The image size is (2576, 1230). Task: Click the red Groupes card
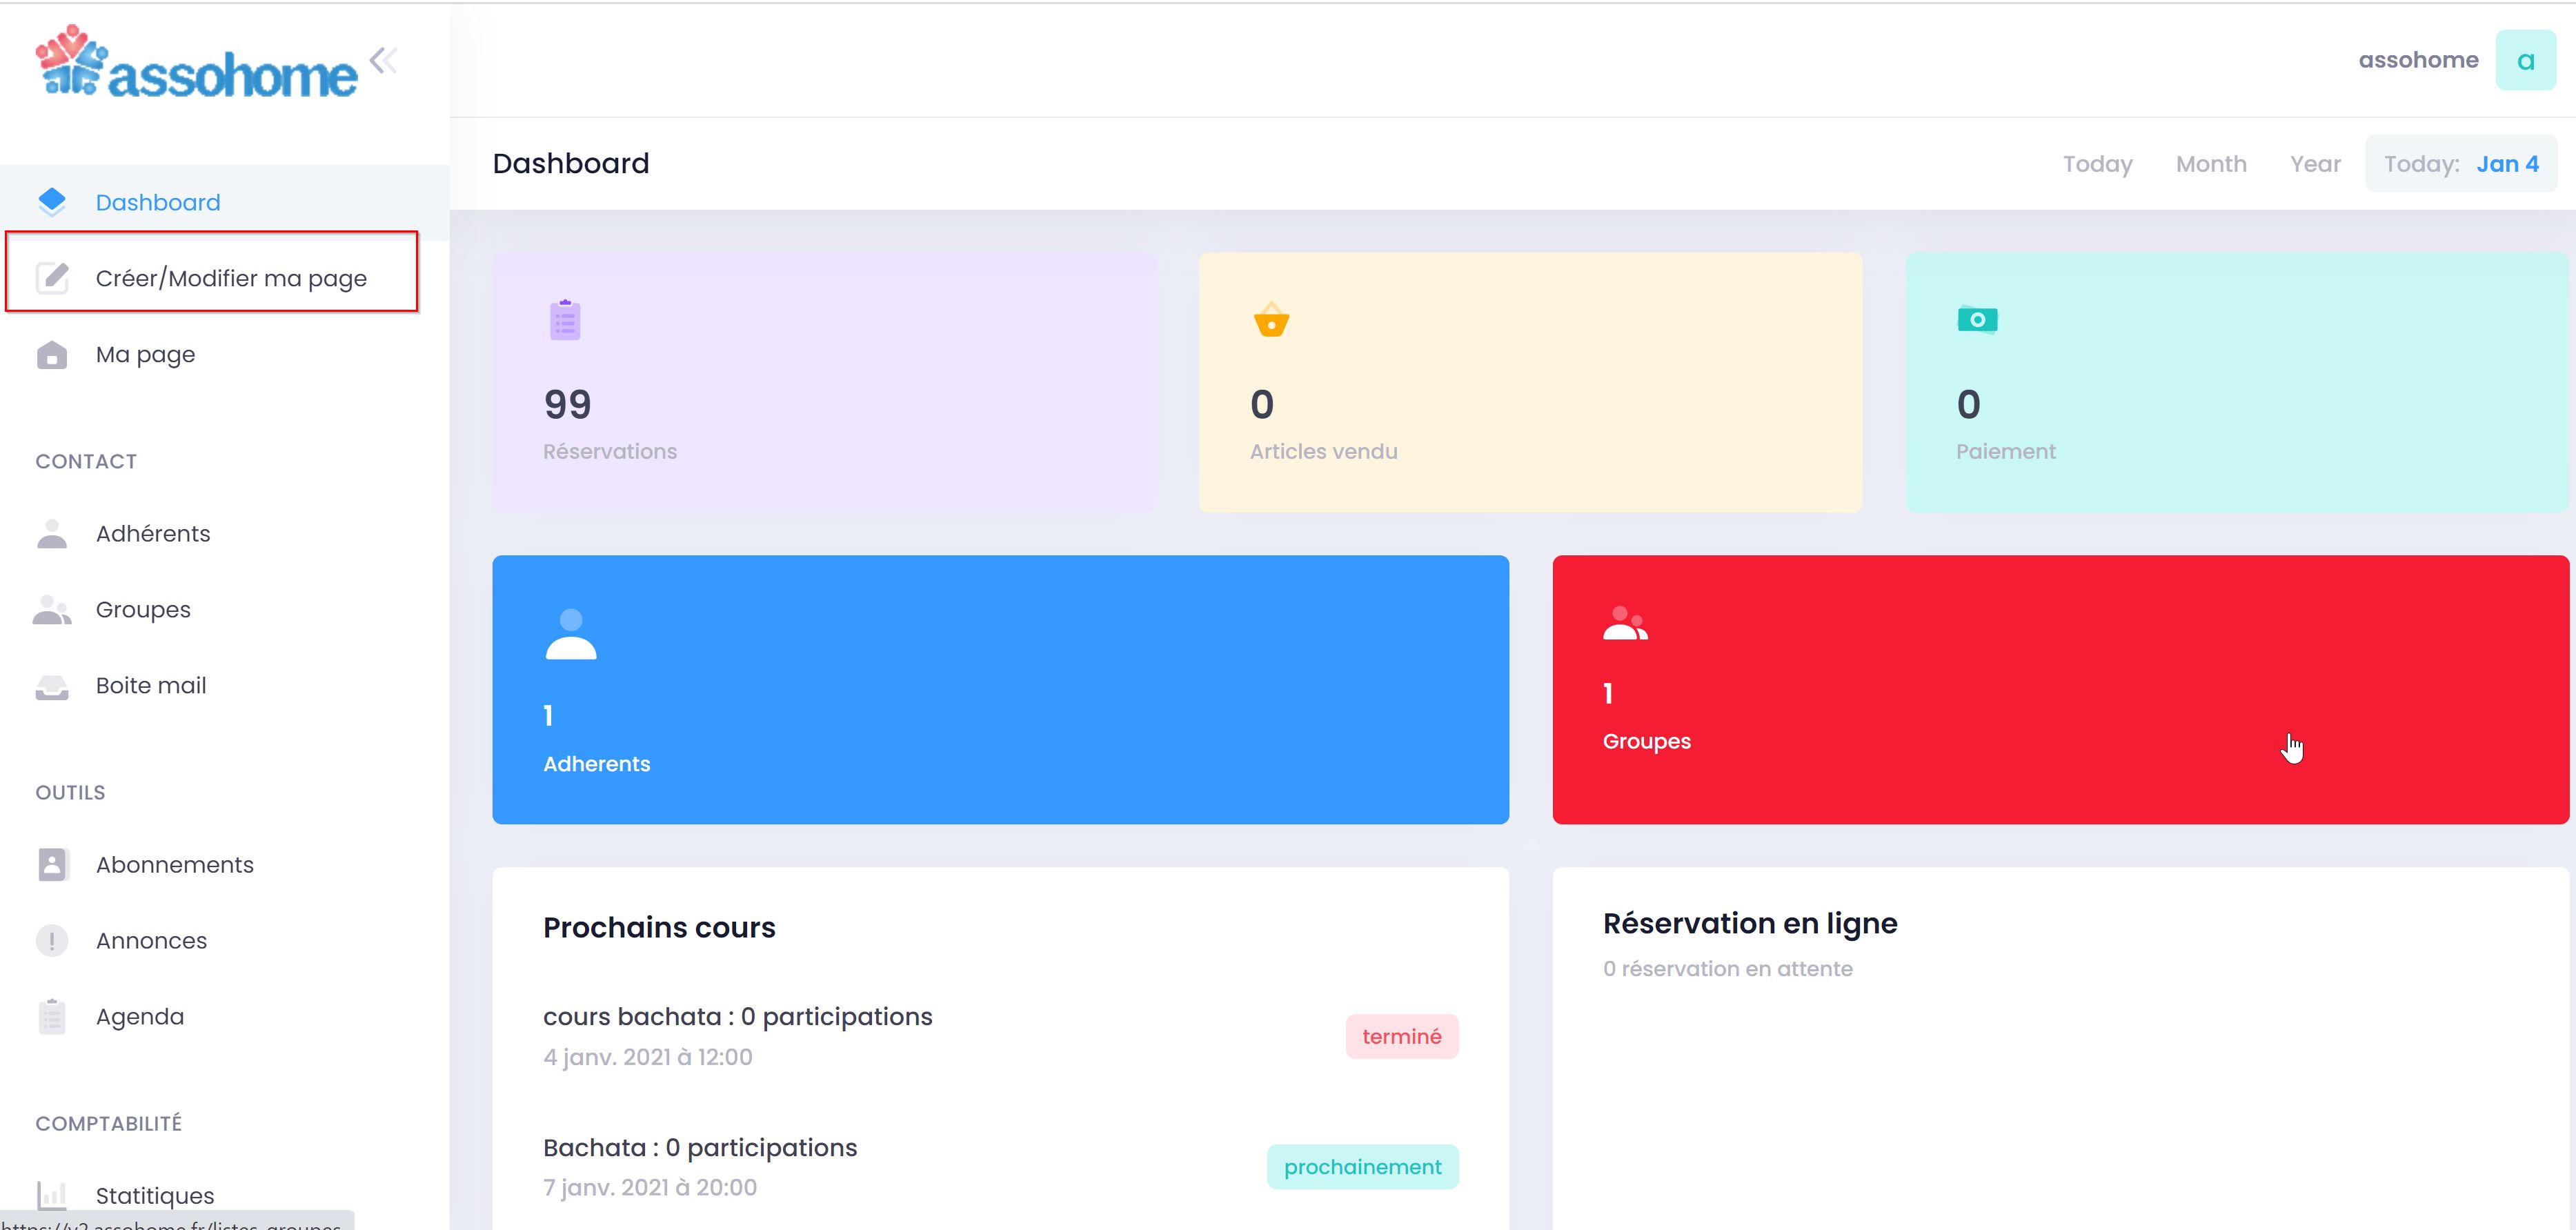(2059, 690)
